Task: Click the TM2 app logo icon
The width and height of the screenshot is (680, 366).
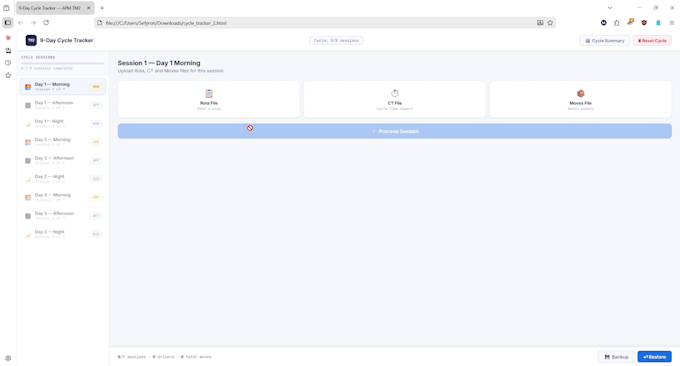Action: pos(31,40)
